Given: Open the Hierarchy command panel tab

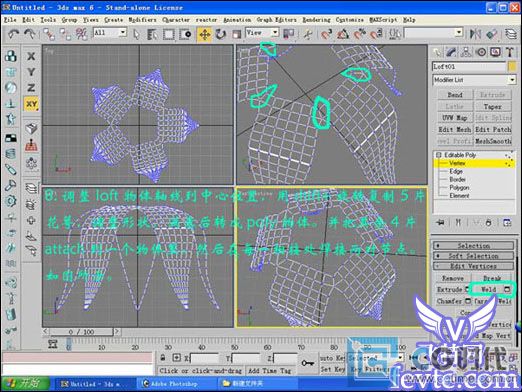Looking at the screenshot, I should [466, 52].
